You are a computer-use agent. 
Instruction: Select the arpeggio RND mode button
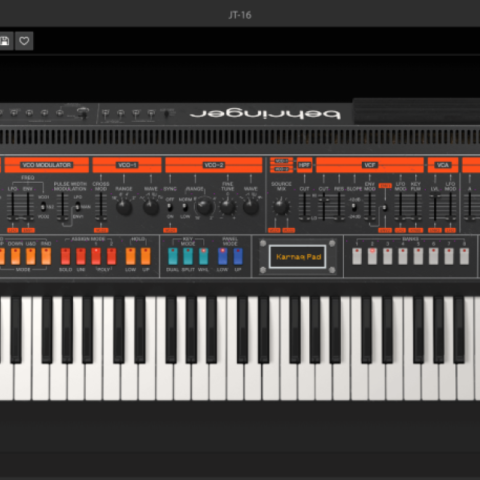[46, 256]
